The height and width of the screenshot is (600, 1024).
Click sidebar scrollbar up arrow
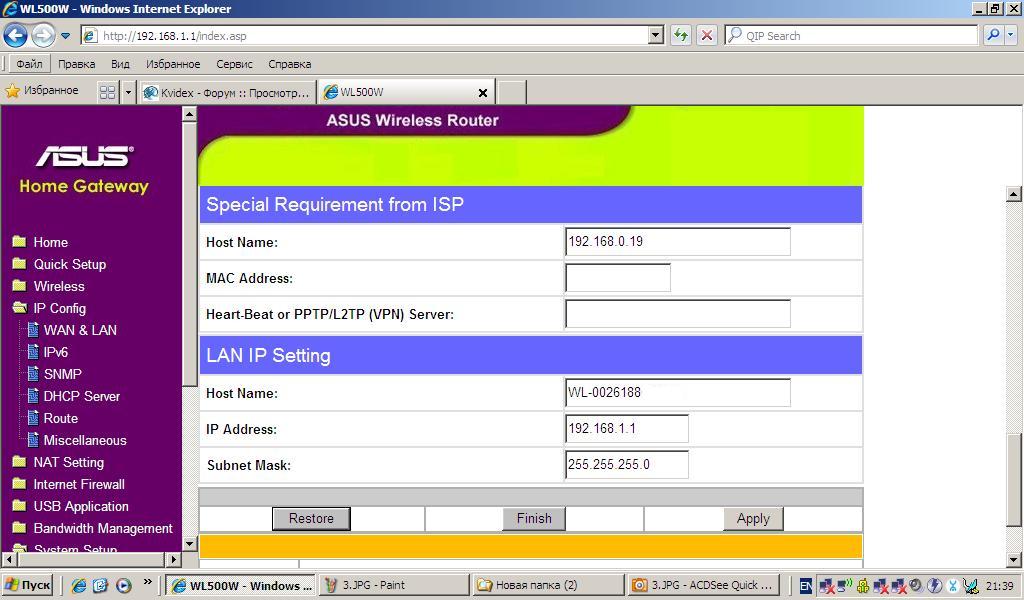(x=189, y=114)
